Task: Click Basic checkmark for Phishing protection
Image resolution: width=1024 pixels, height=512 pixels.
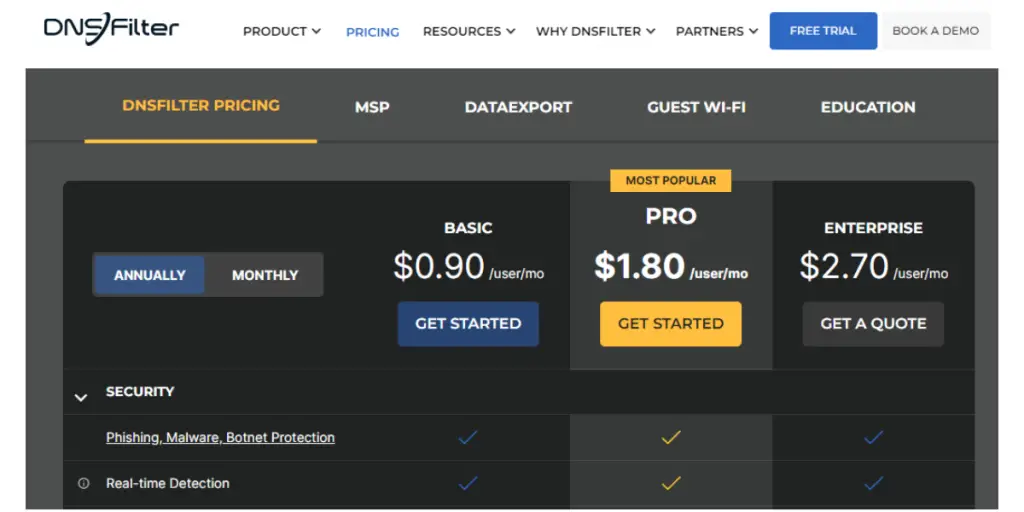Action: 468,437
